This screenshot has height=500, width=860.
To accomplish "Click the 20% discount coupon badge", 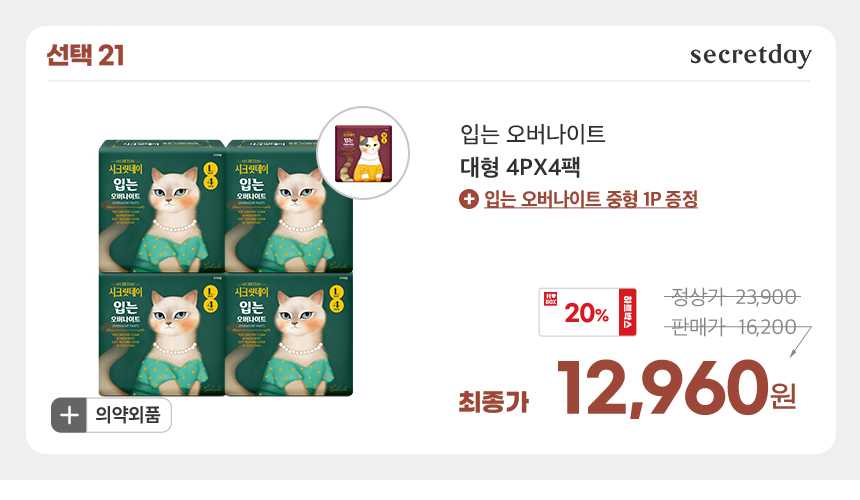I will 587,312.
